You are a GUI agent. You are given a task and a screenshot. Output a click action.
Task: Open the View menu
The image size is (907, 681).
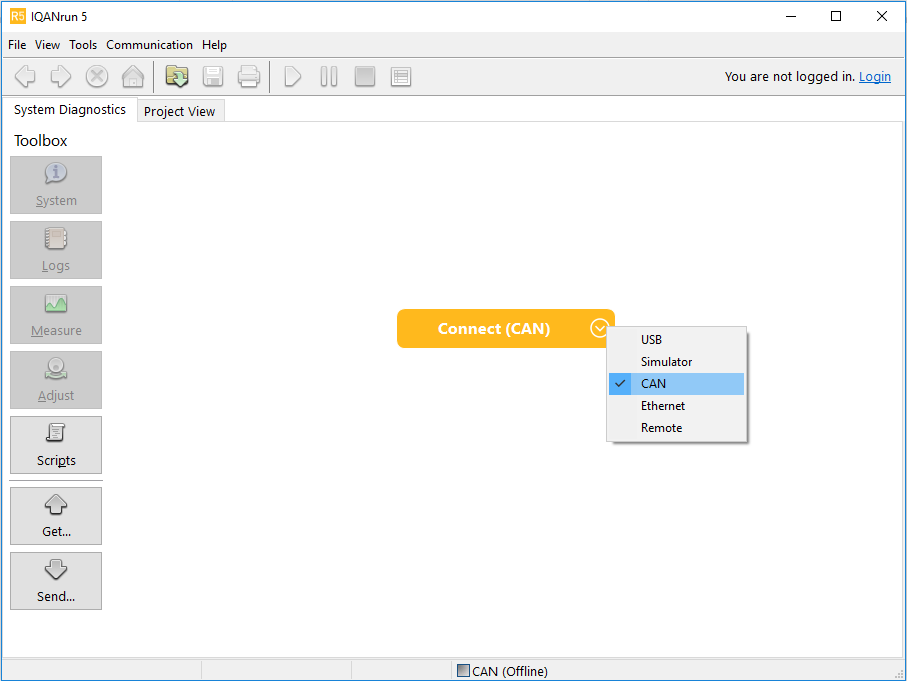[x=47, y=45]
